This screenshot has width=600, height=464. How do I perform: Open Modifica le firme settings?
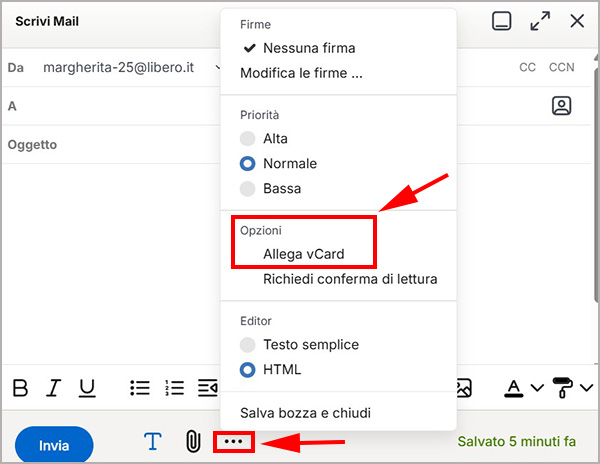[x=301, y=73]
